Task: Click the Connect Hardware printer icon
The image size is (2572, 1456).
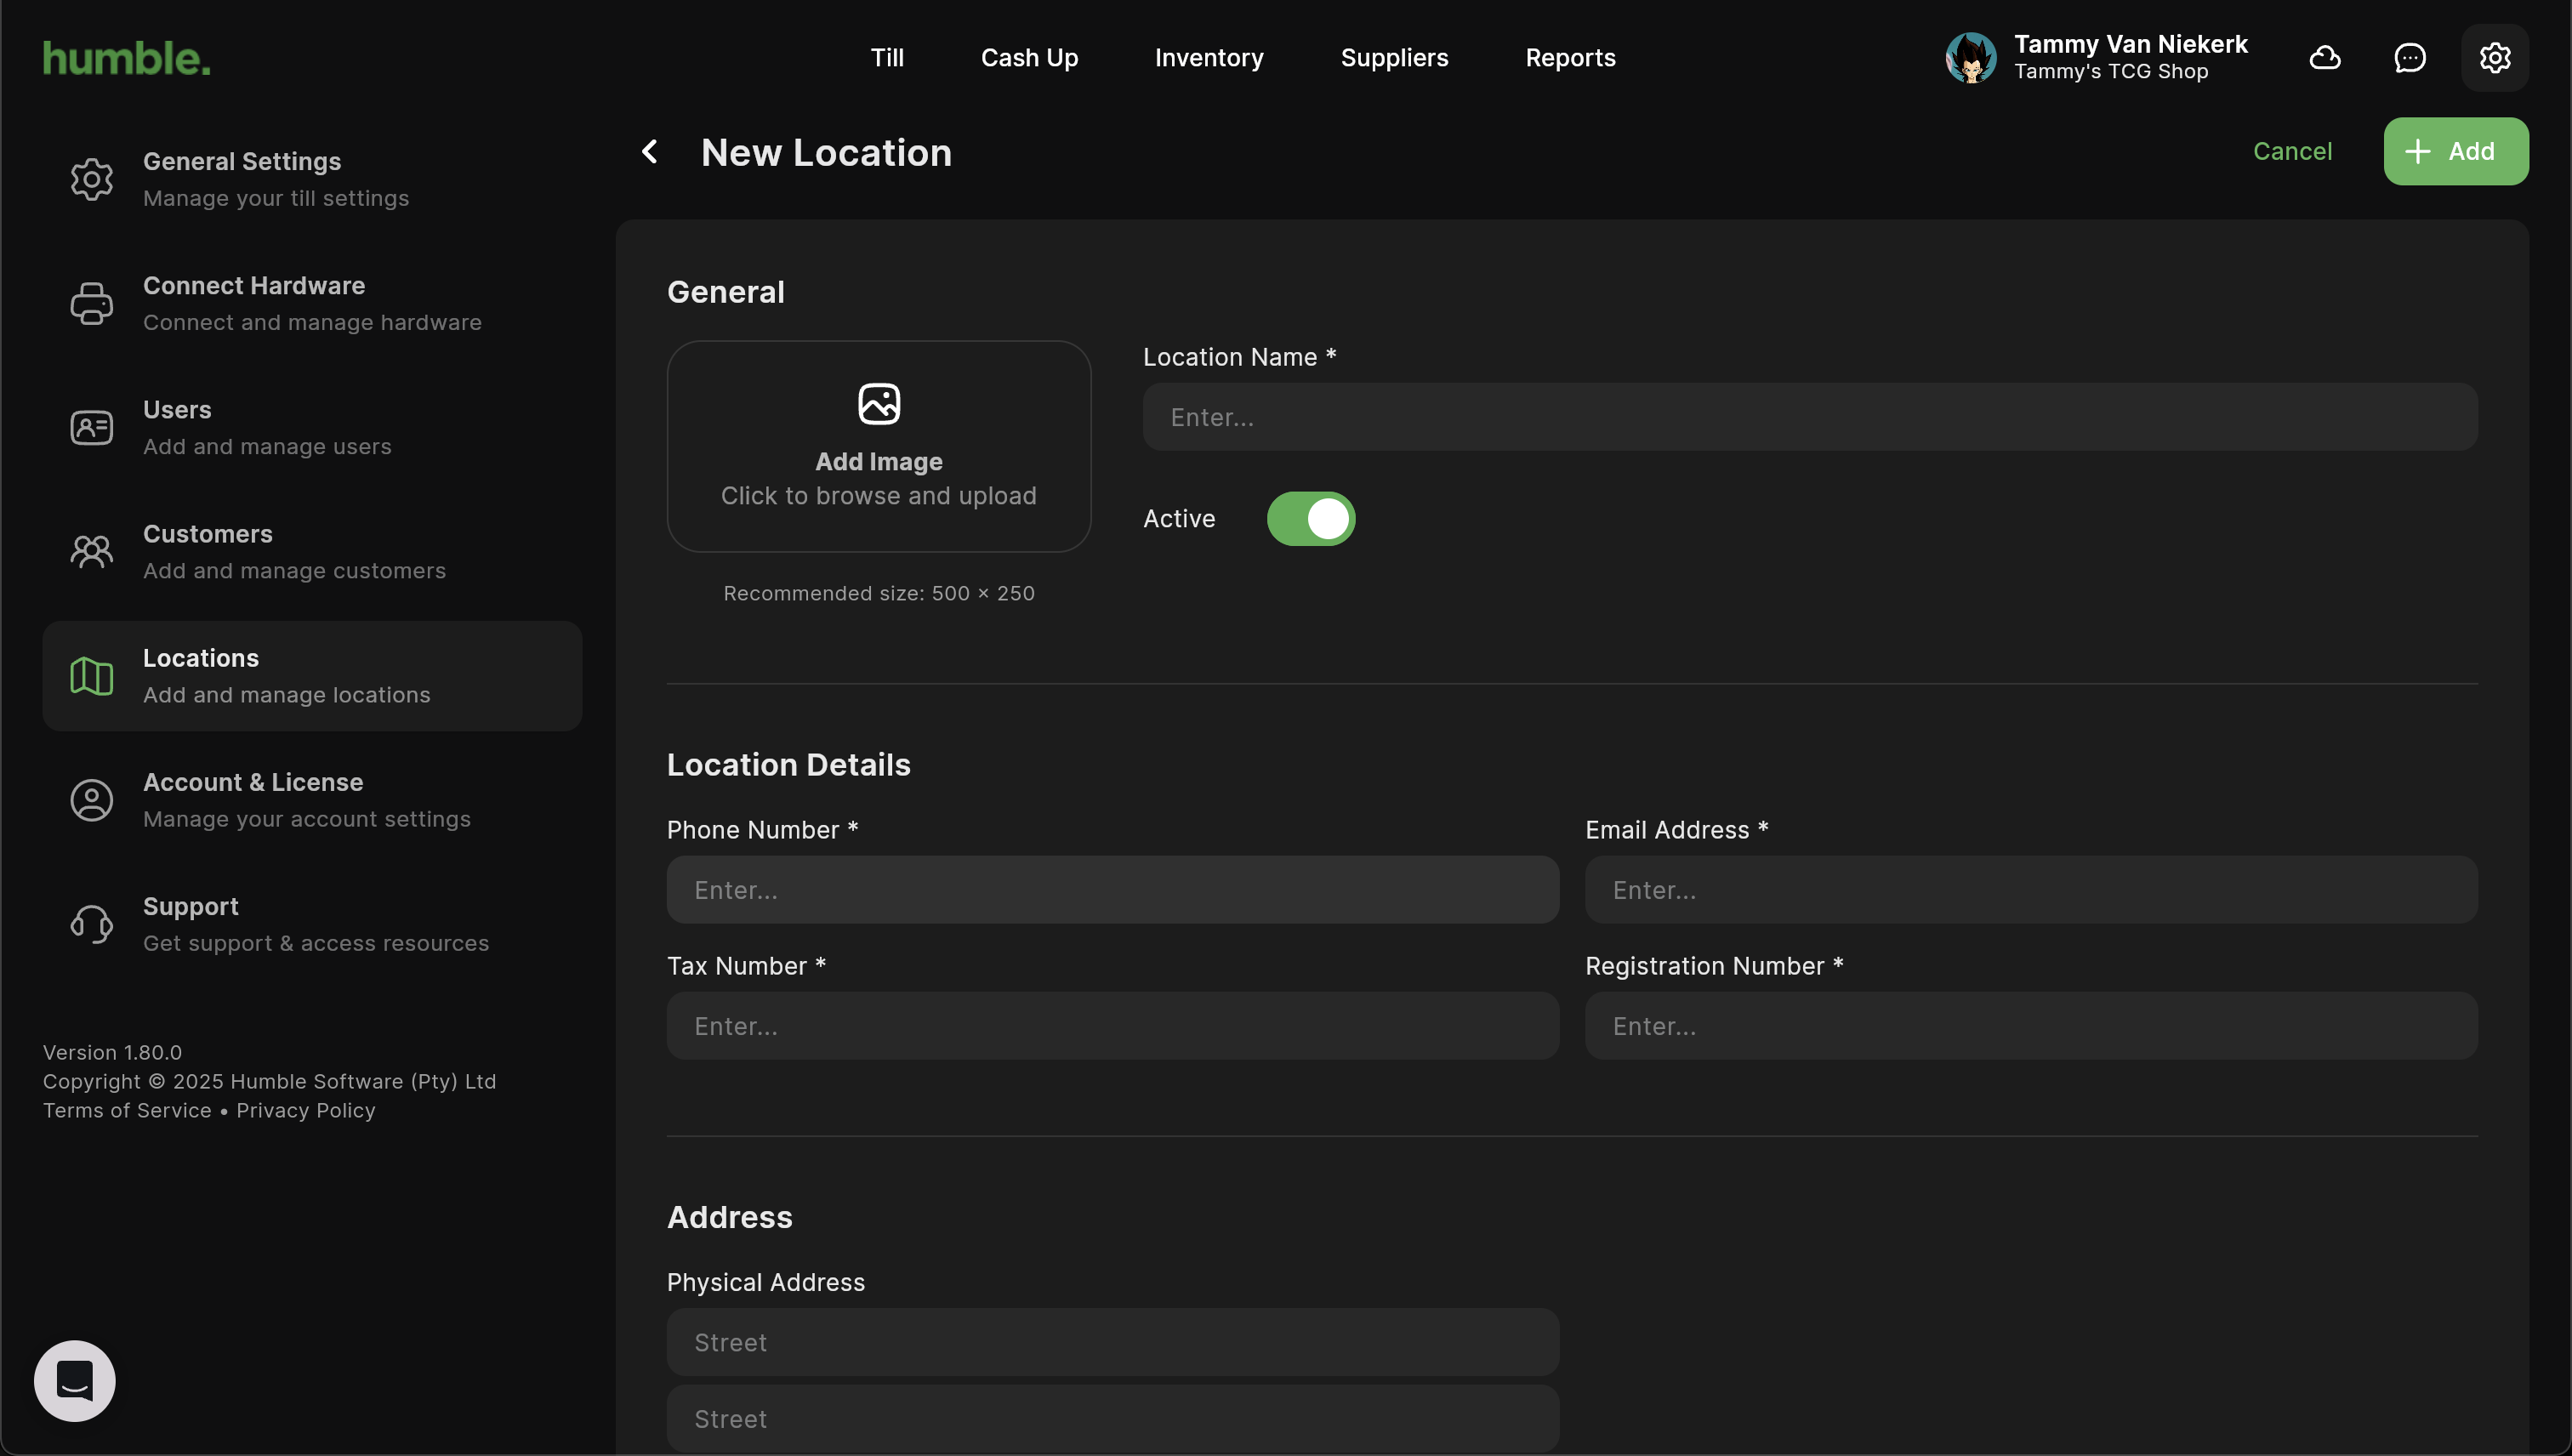Action: (91, 303)
